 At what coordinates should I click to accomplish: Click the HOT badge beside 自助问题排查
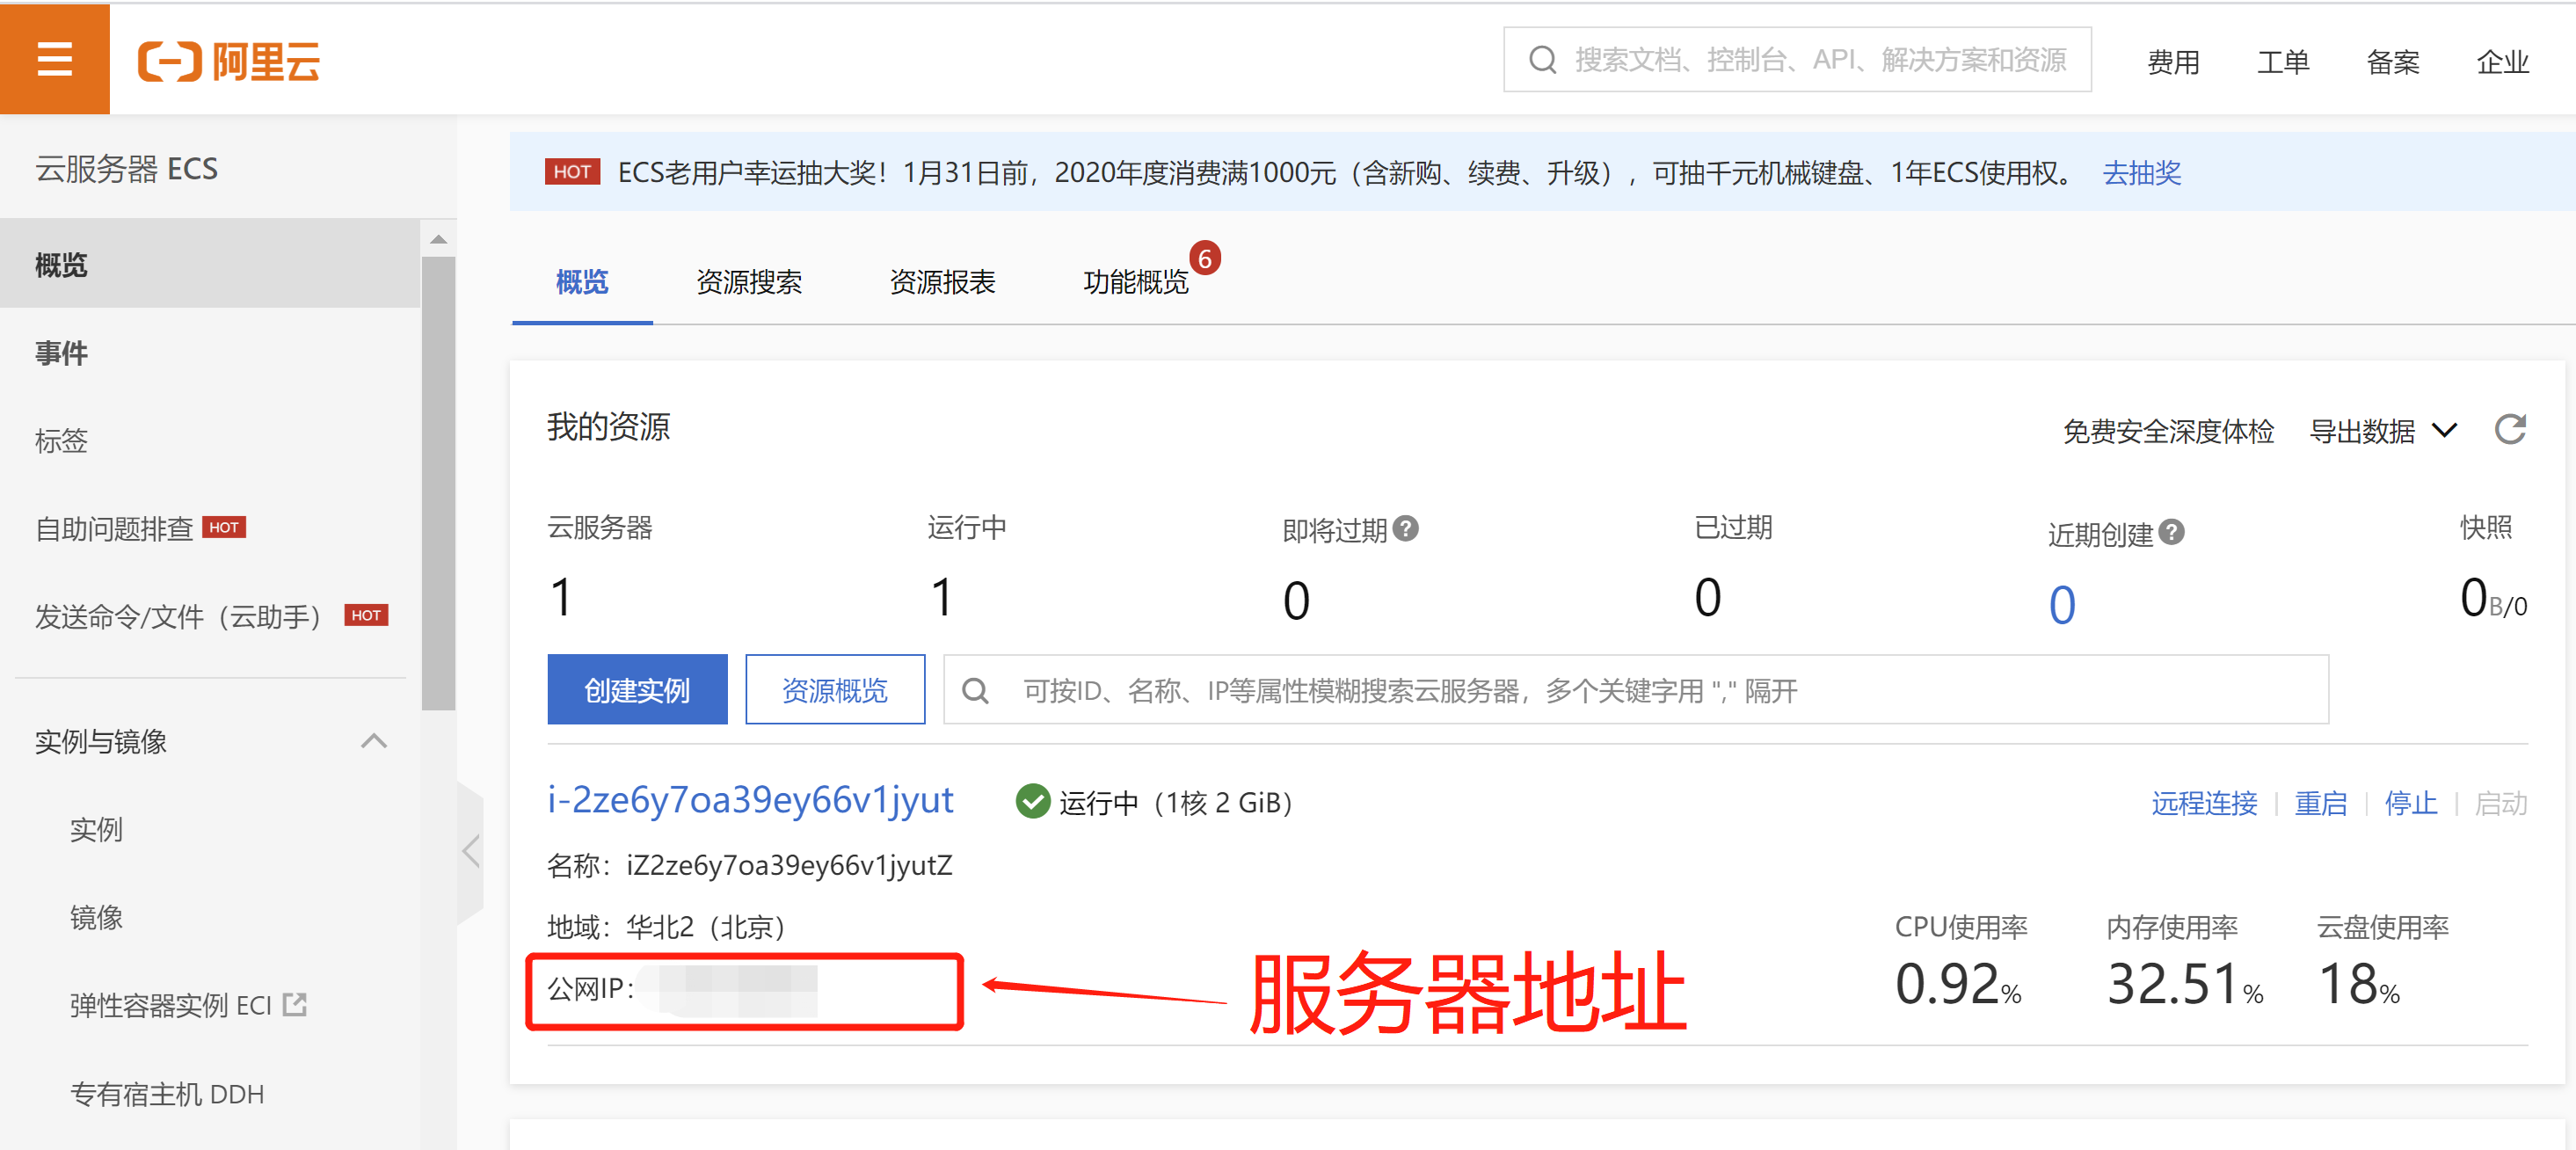point(224,527)
